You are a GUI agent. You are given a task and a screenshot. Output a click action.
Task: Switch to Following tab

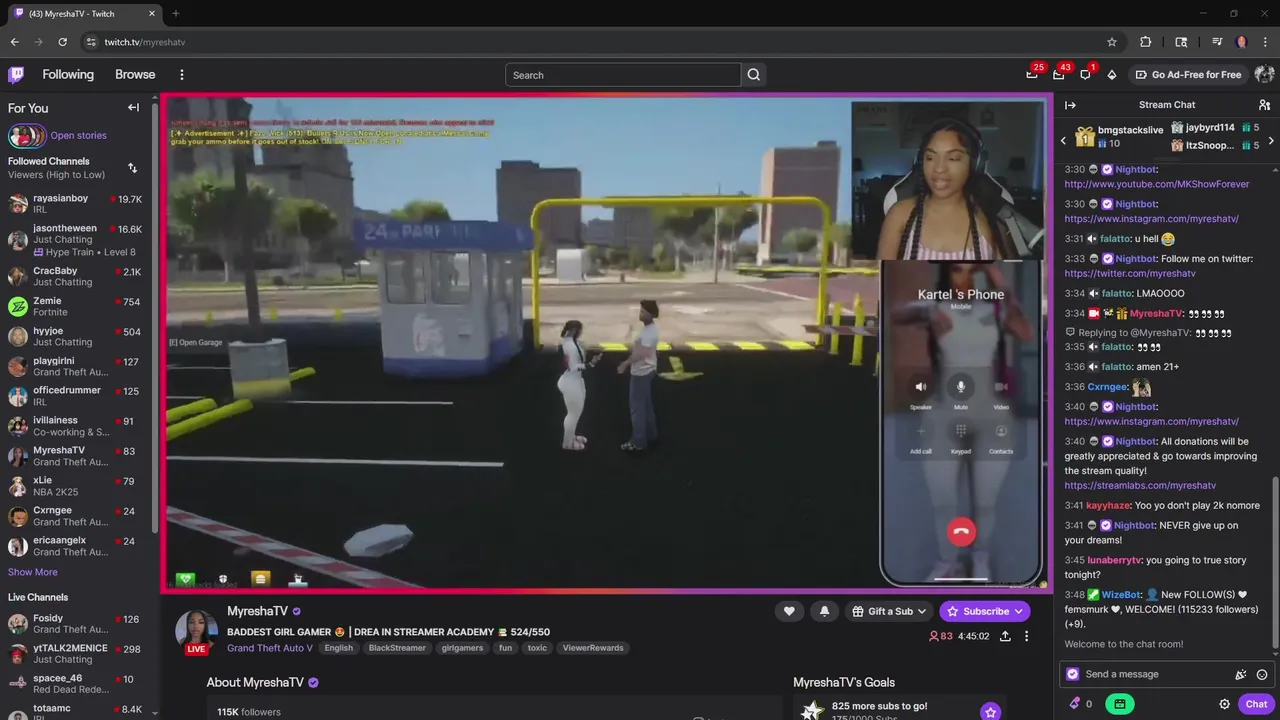coord(68,74)
